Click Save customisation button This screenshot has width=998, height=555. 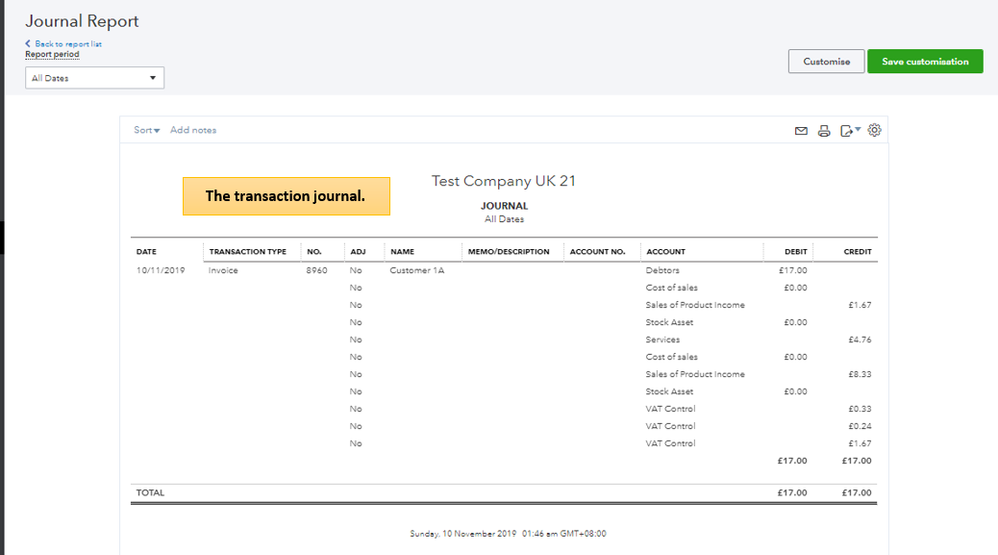(x=925, y=61)
